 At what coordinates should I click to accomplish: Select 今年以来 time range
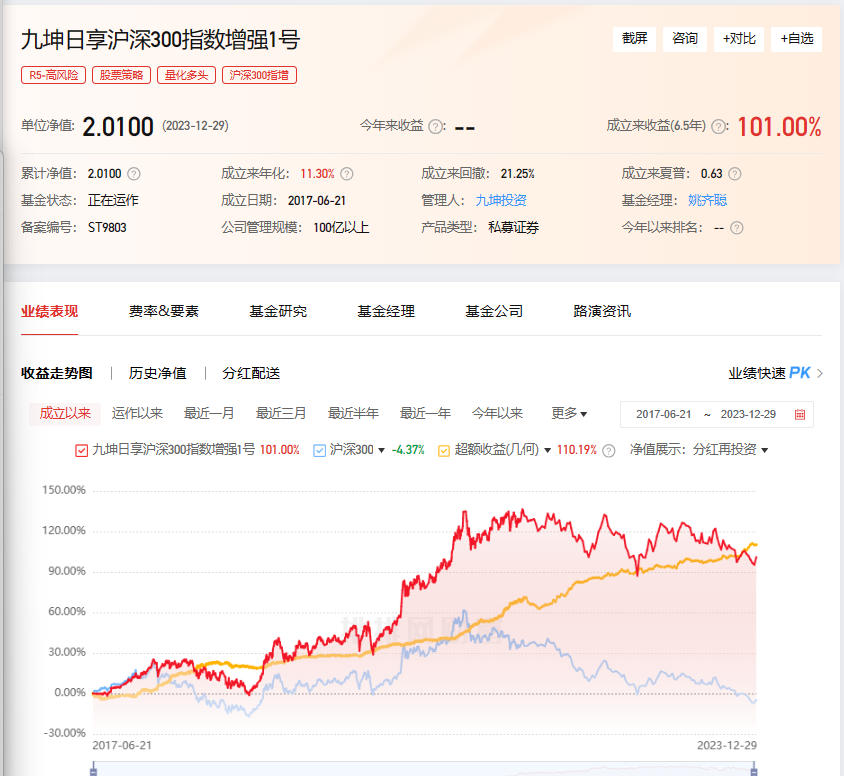pos(497,413)
